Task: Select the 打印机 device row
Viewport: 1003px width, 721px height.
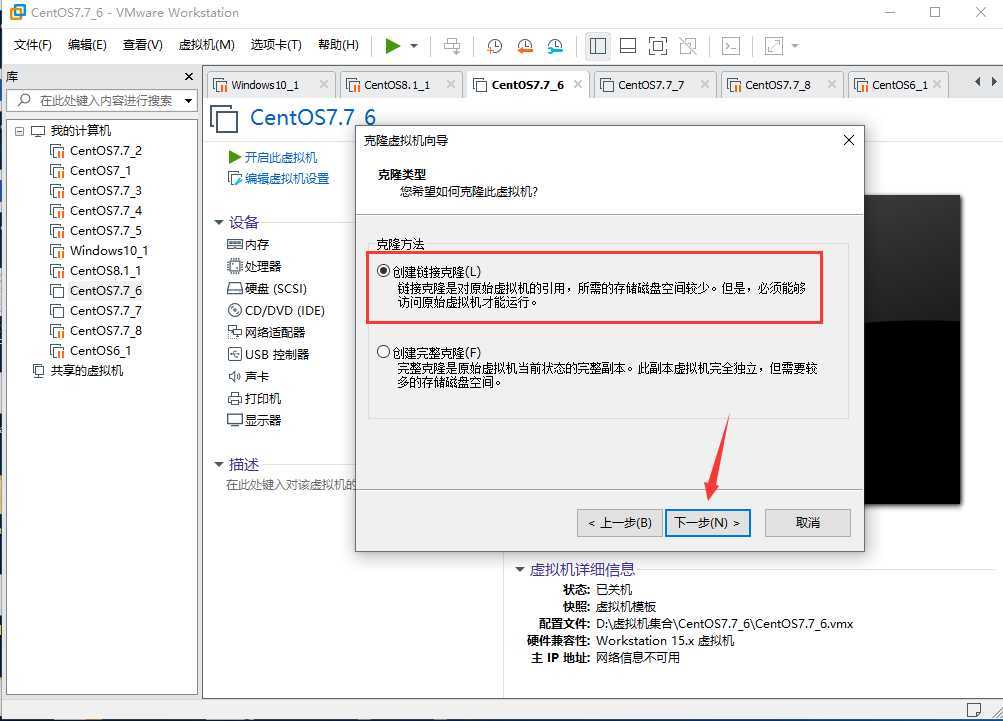Action: tap(255, 398)
